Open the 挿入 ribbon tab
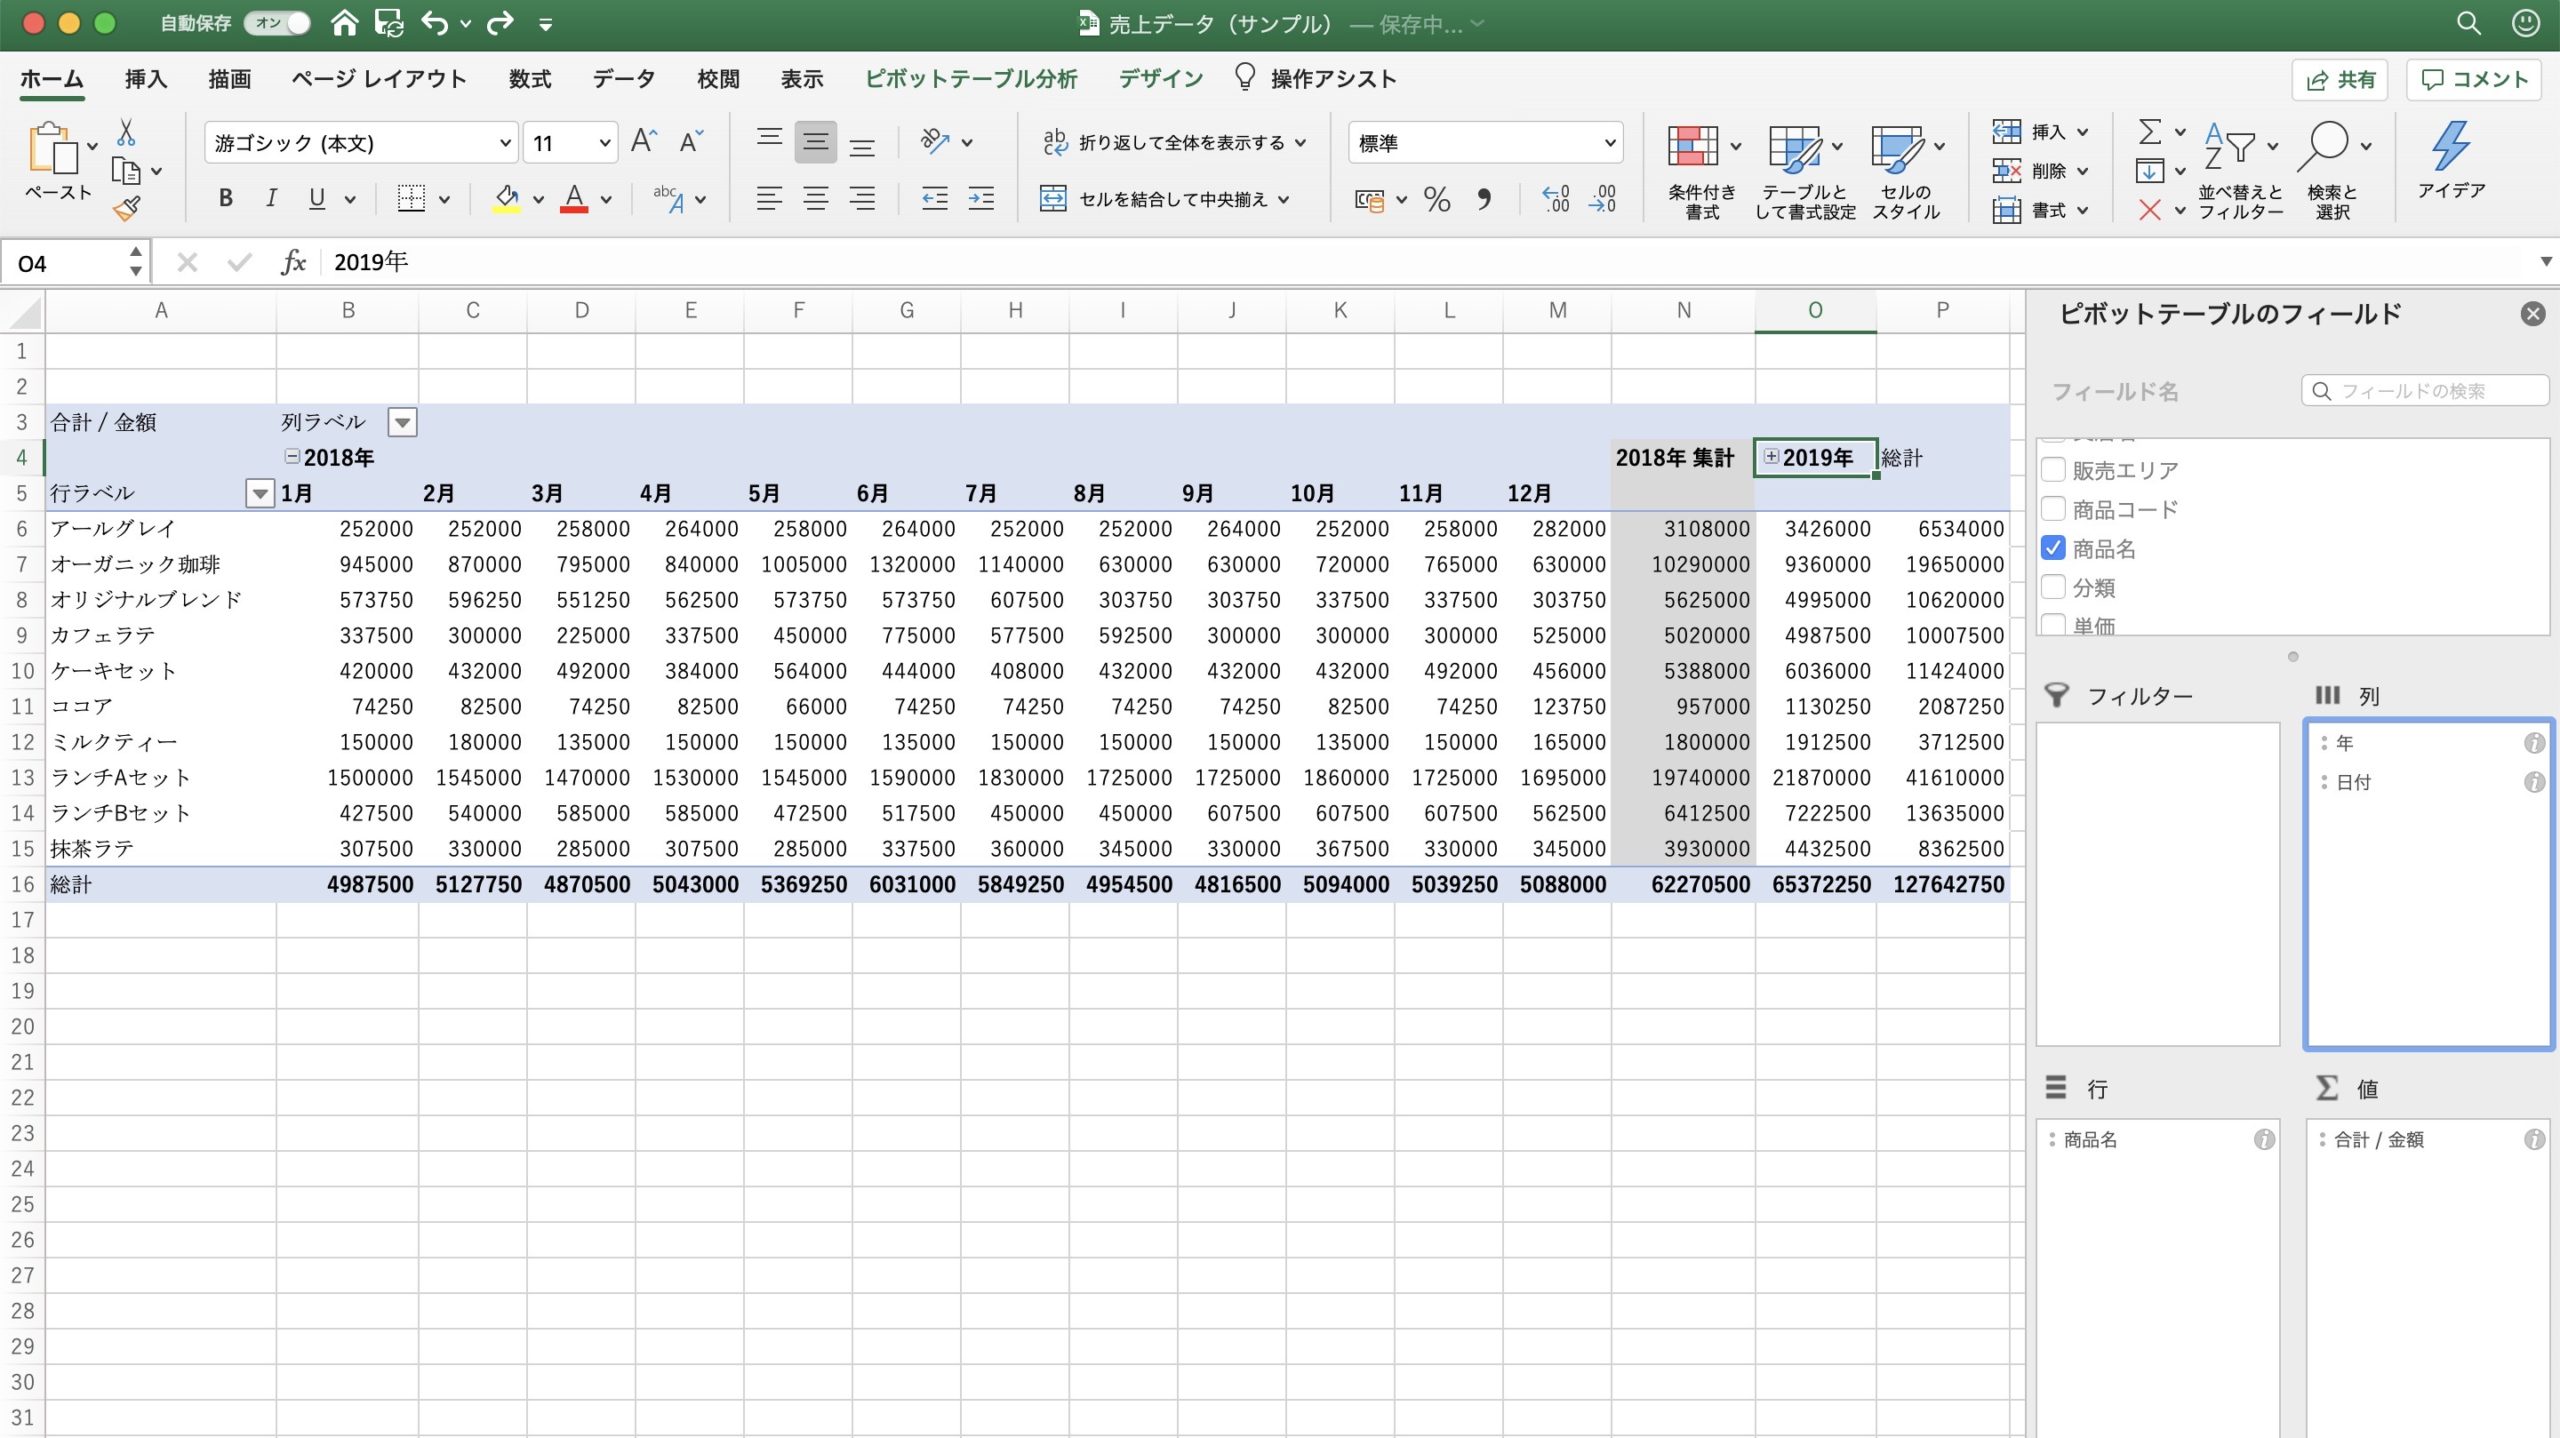 pos(146,79)
